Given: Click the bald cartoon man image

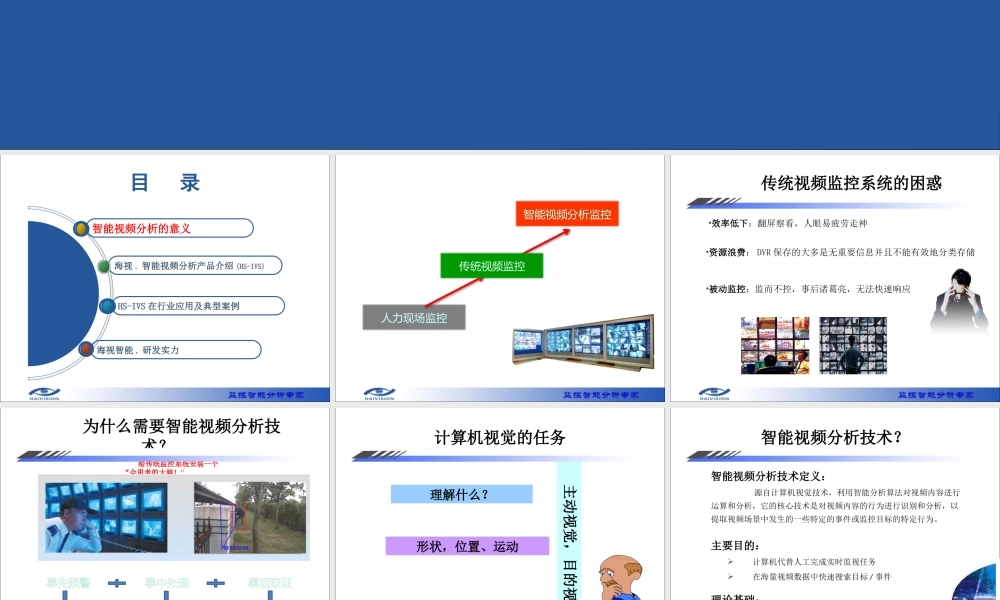Looking at the screenshot, I should click(x=621, y=578).
